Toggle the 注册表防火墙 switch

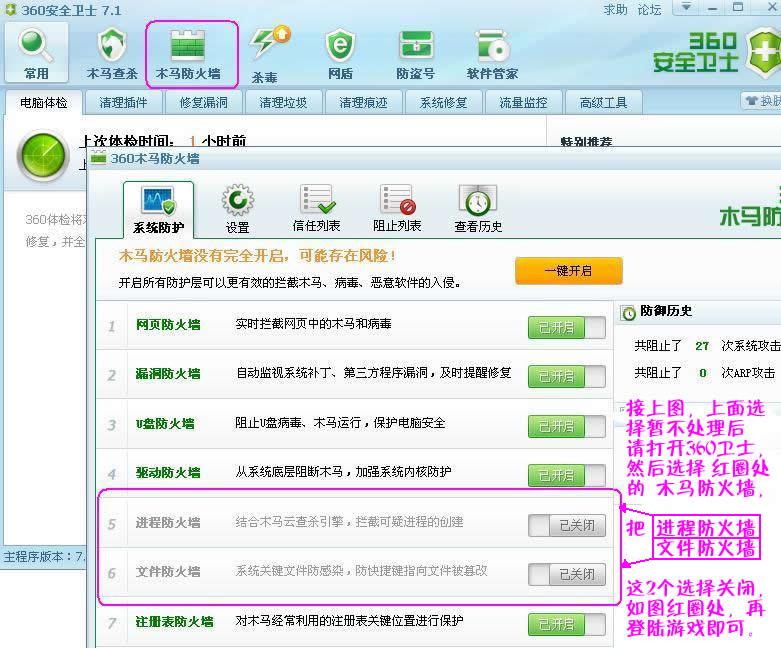coord(566,624)
